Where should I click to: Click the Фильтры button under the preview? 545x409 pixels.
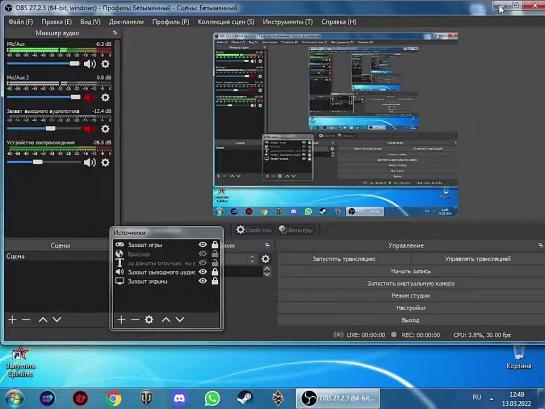click(296, 230)
